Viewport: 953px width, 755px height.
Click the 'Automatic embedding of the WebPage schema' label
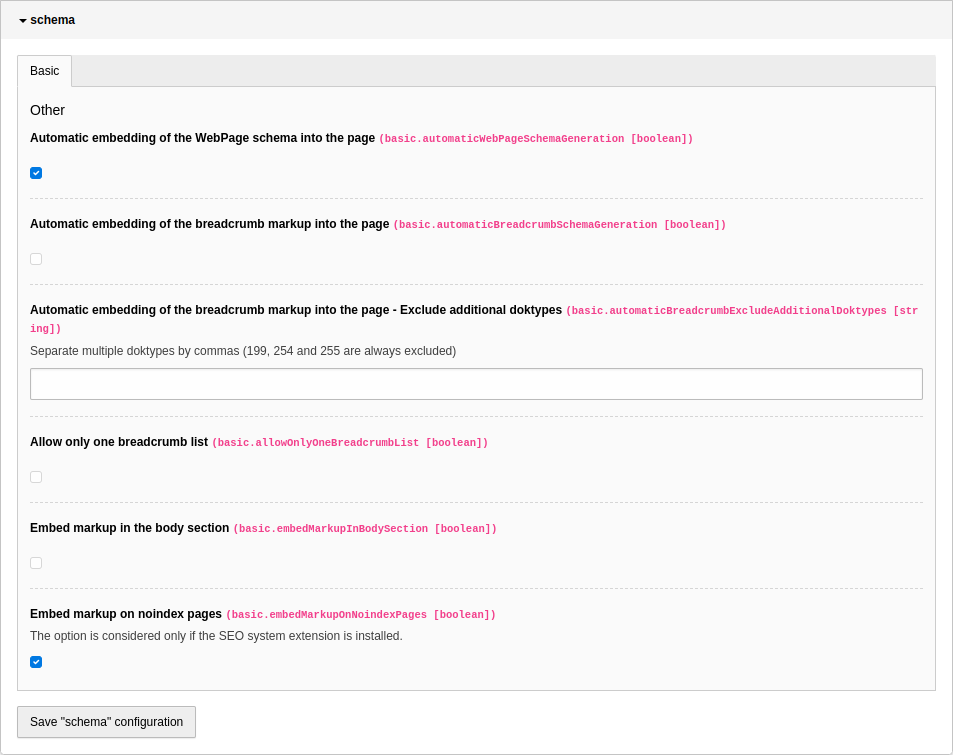tap(202, 138)
